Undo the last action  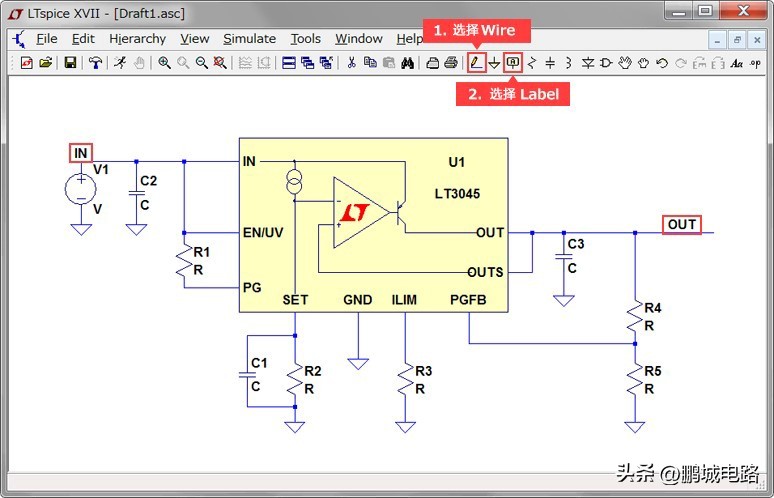point(662,63)
